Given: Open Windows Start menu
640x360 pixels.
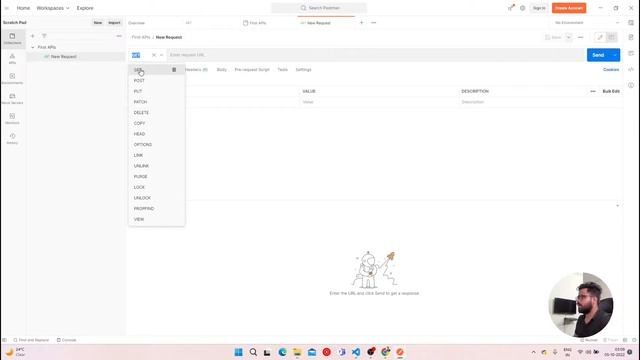Looking at the screenshot, I should click(238, 352).
